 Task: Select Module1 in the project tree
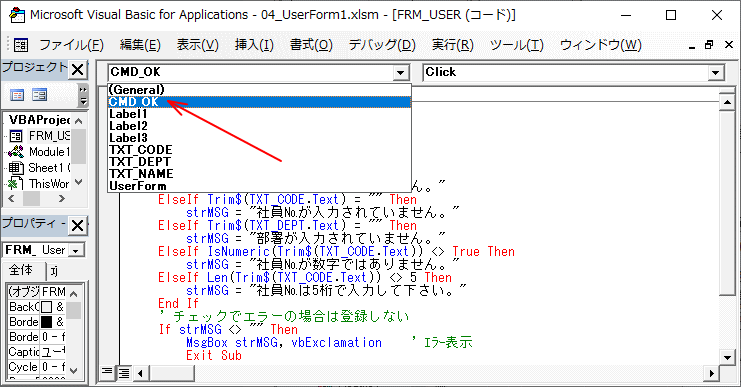(49, 152)
